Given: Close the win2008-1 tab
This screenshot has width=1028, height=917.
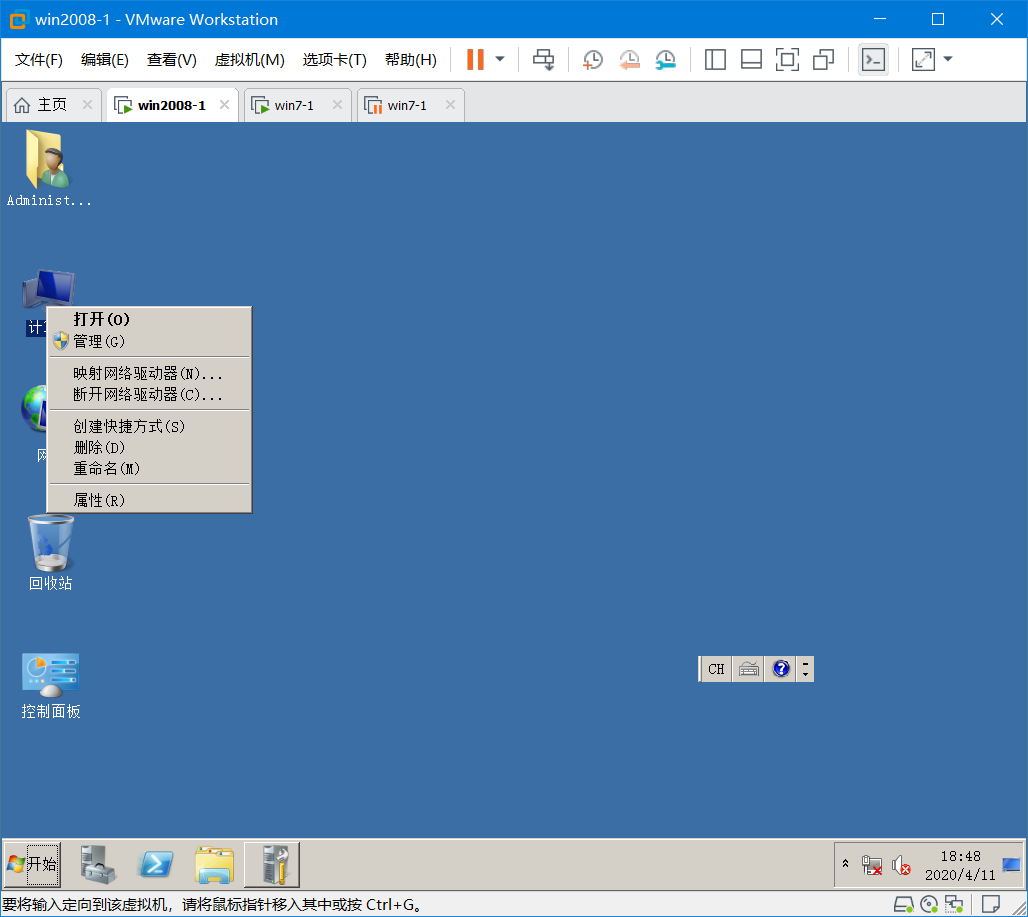Looking at the screenshot, I should pyautogui.click(x=224, y=104).
